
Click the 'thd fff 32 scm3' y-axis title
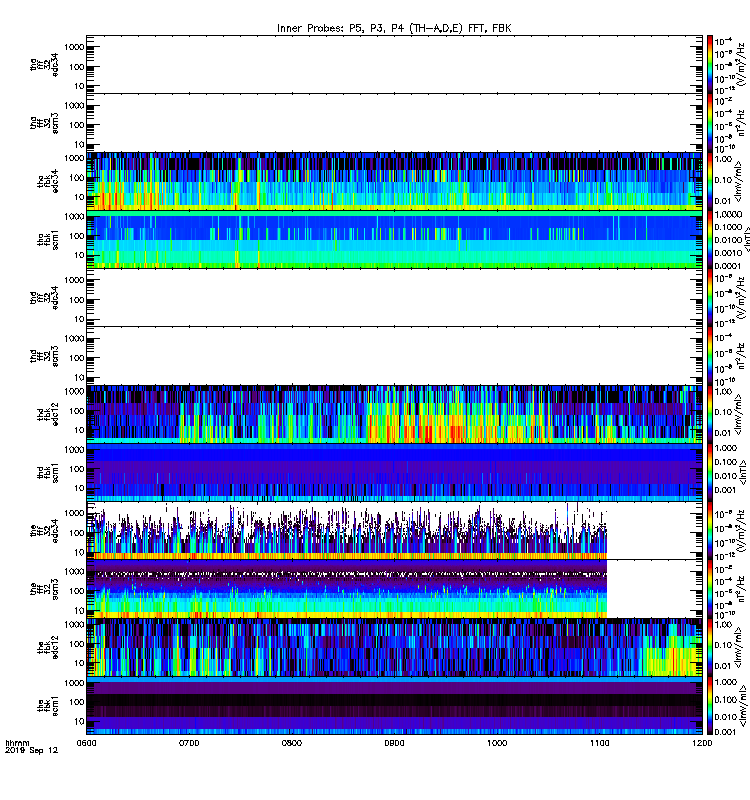(44, 356)
